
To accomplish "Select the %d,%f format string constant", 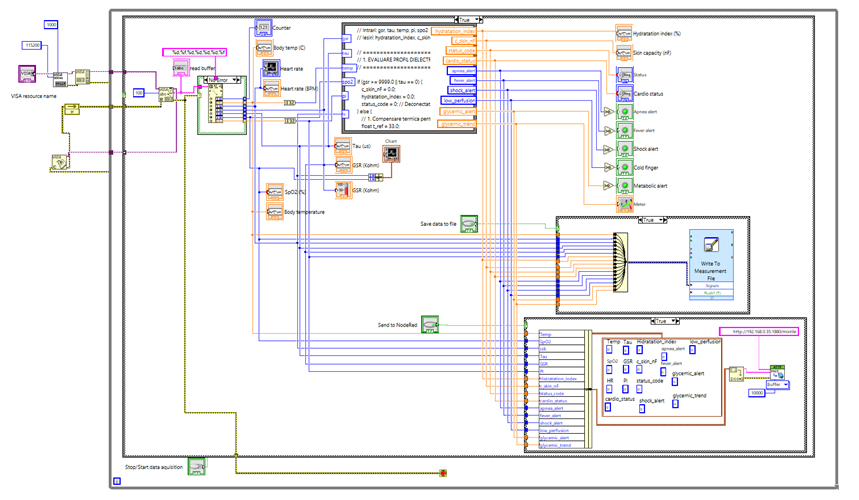I will [194, 53].
